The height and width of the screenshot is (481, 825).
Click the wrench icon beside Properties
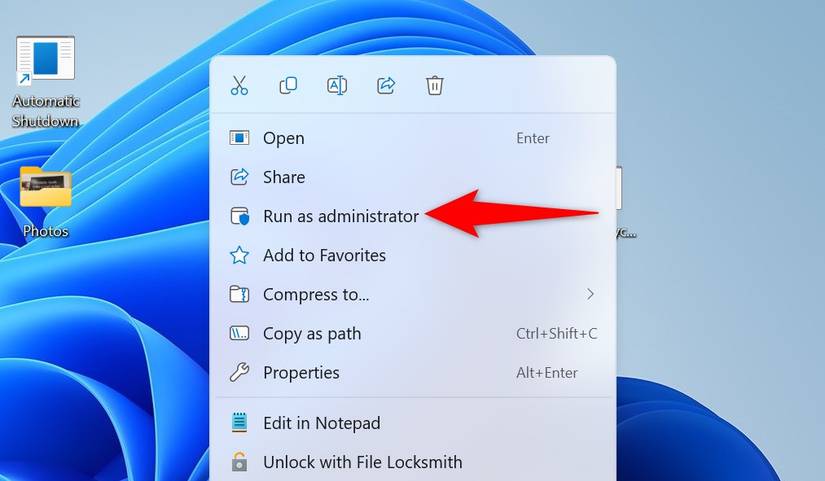pos(239,373)
